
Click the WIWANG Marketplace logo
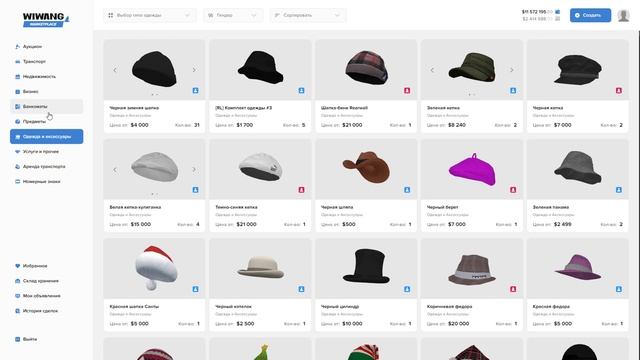coord(46,20)
